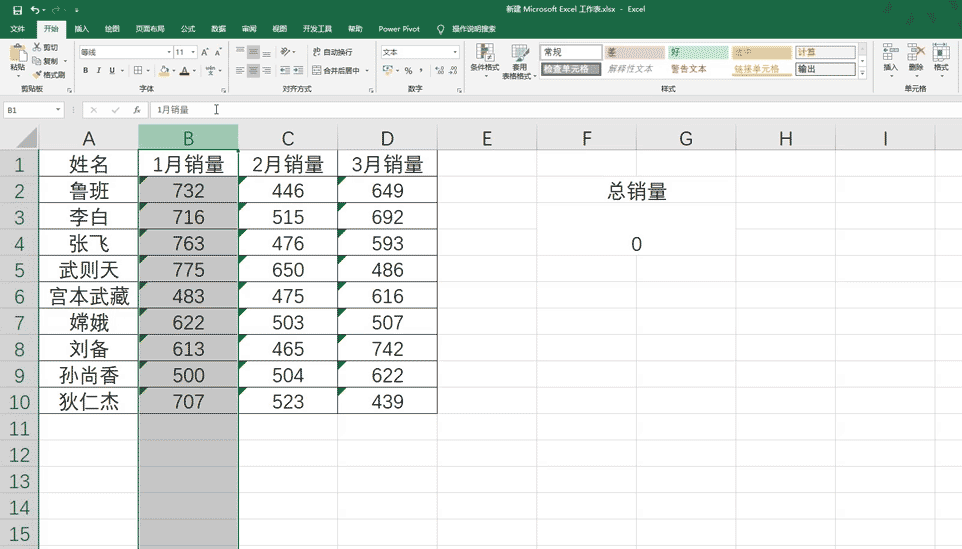Expand the font size dropdown showing 11
The width and height of the screenshot is (962, 549).
186,52
